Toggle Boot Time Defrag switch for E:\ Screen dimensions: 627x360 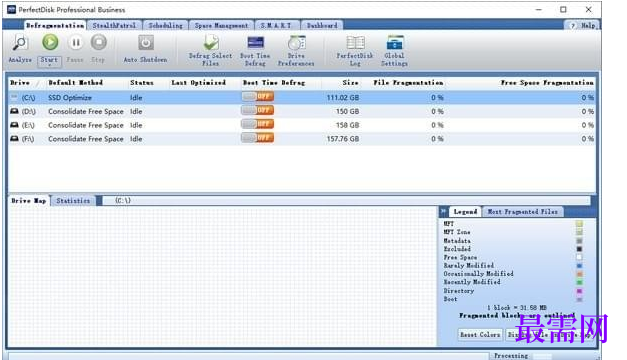click(x=258, y=124)
